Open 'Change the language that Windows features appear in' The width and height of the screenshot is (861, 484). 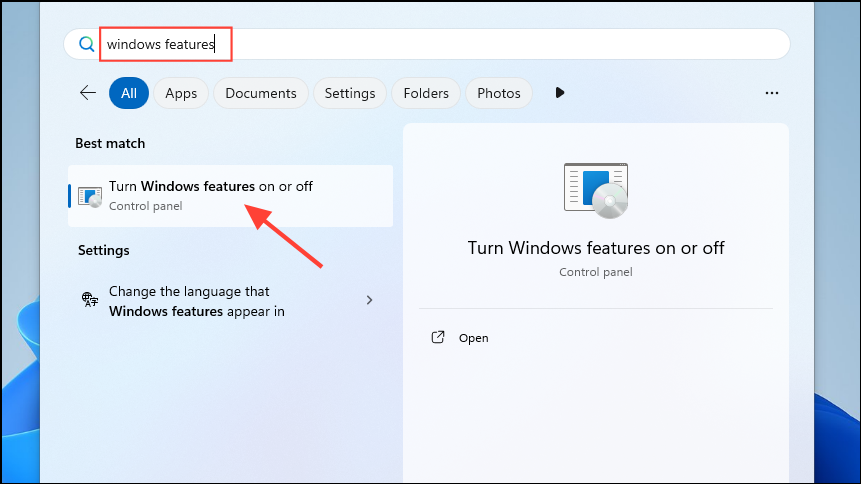pos(231,301)
